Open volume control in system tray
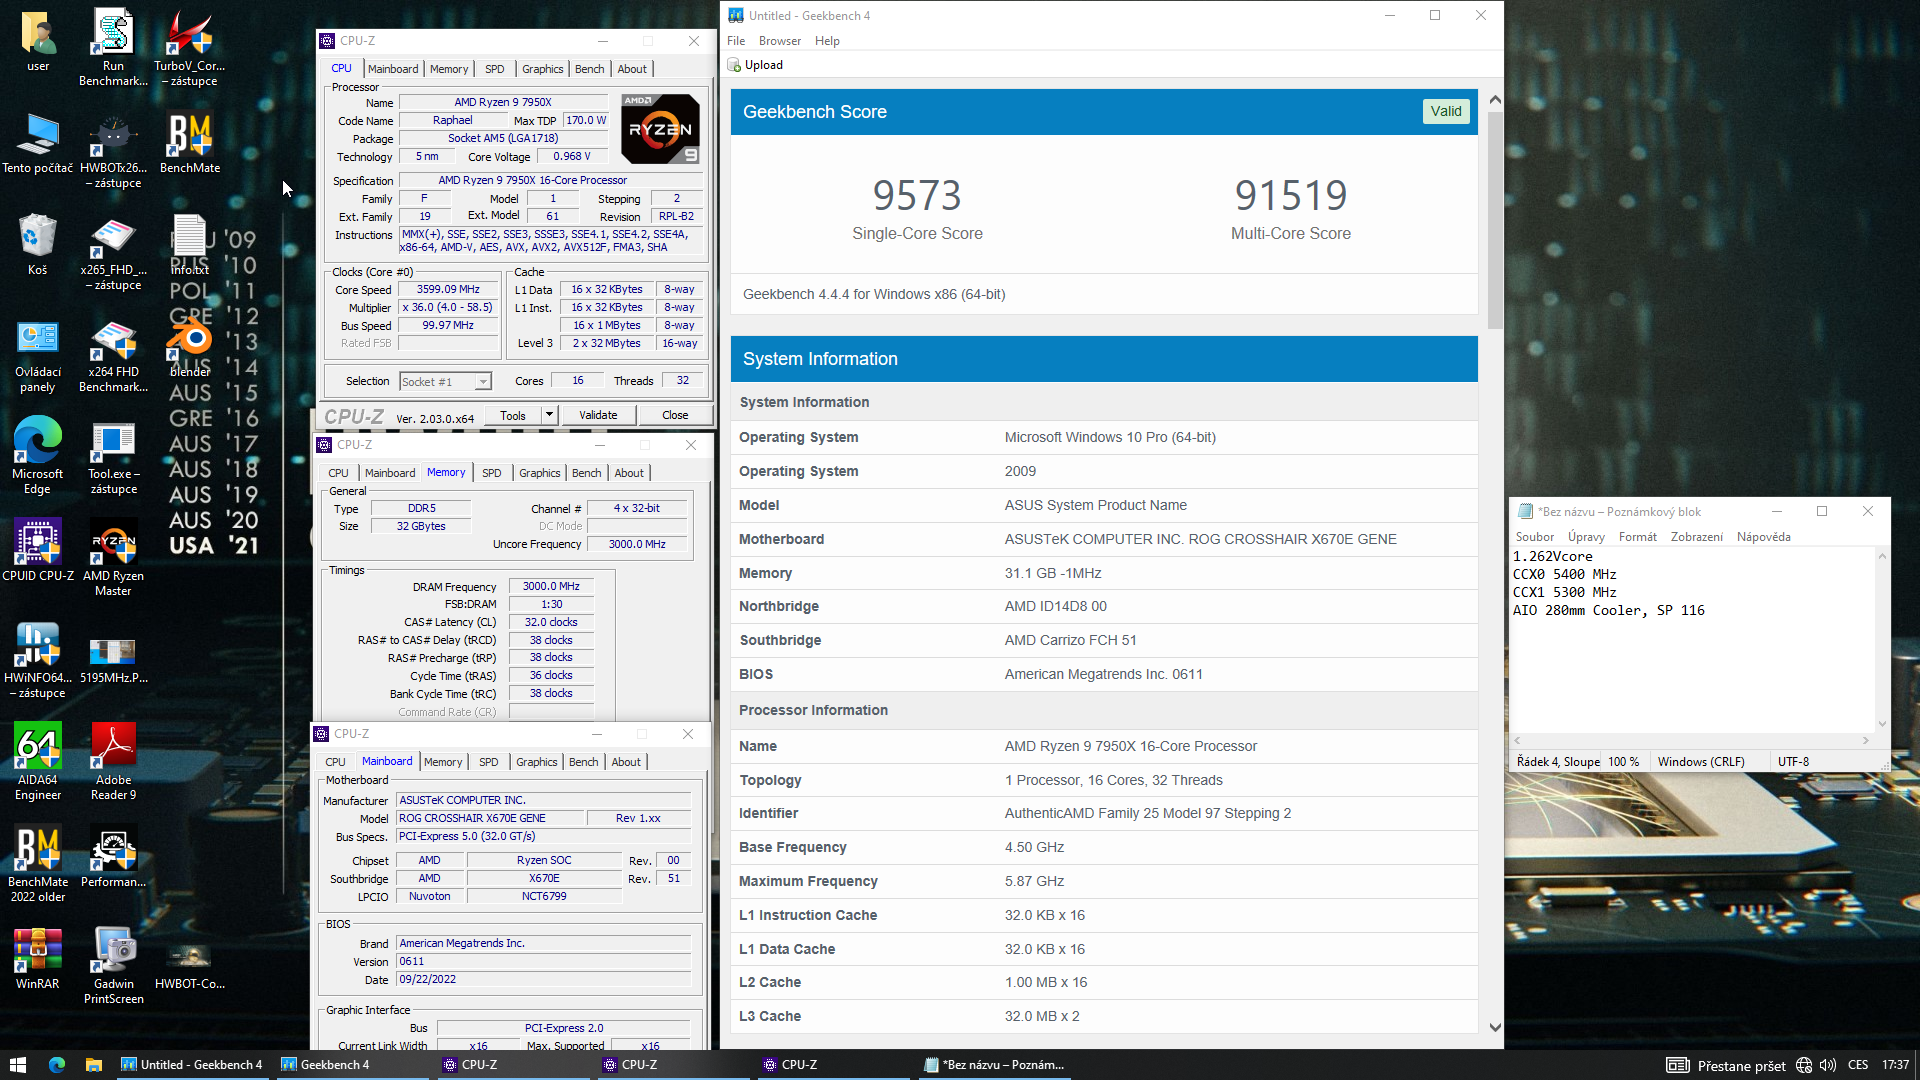This screenshot has width=1920, height=1080. 1828,1065
